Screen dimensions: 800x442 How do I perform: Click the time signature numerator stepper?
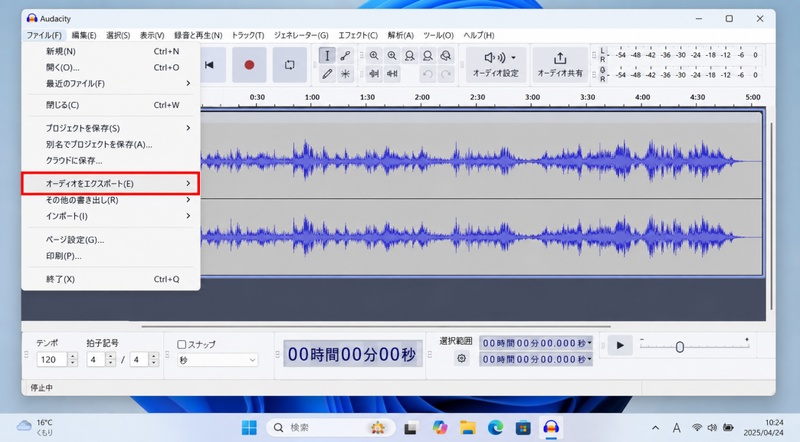pos(111,360)
